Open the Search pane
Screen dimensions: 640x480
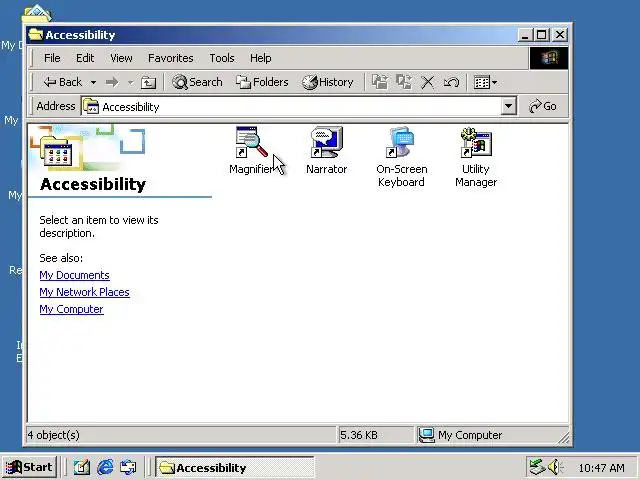click(x=197, y=82)
